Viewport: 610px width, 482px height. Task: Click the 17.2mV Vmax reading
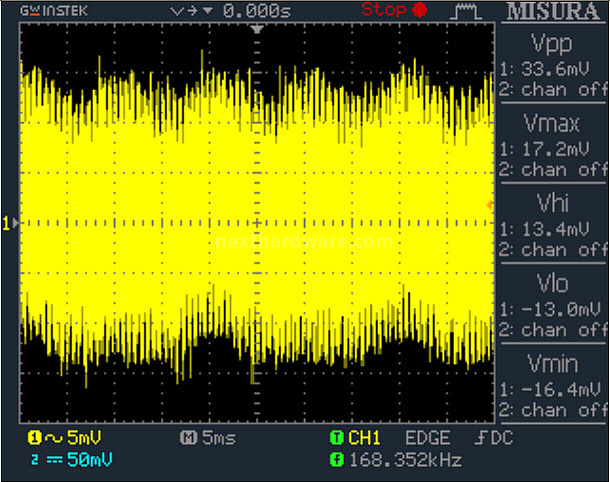point(555,149)
